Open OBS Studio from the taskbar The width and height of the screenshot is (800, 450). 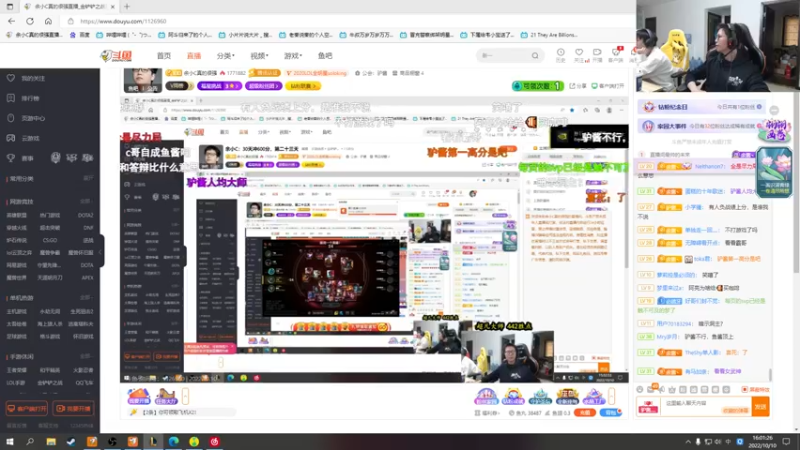coord(112,441)
